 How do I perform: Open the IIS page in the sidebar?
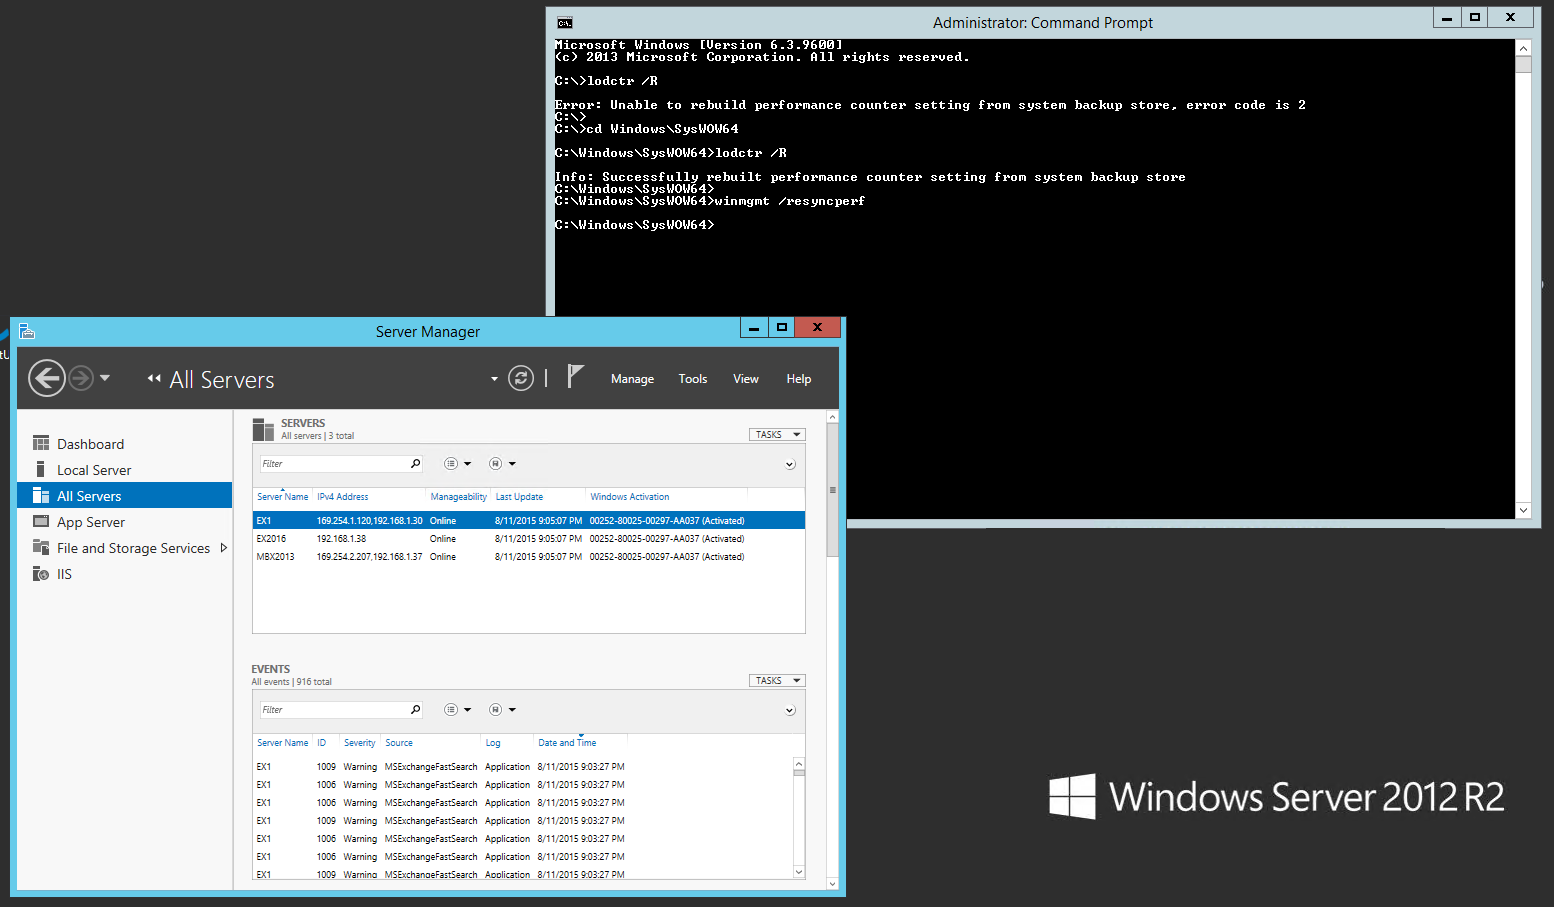pos(63,573)
